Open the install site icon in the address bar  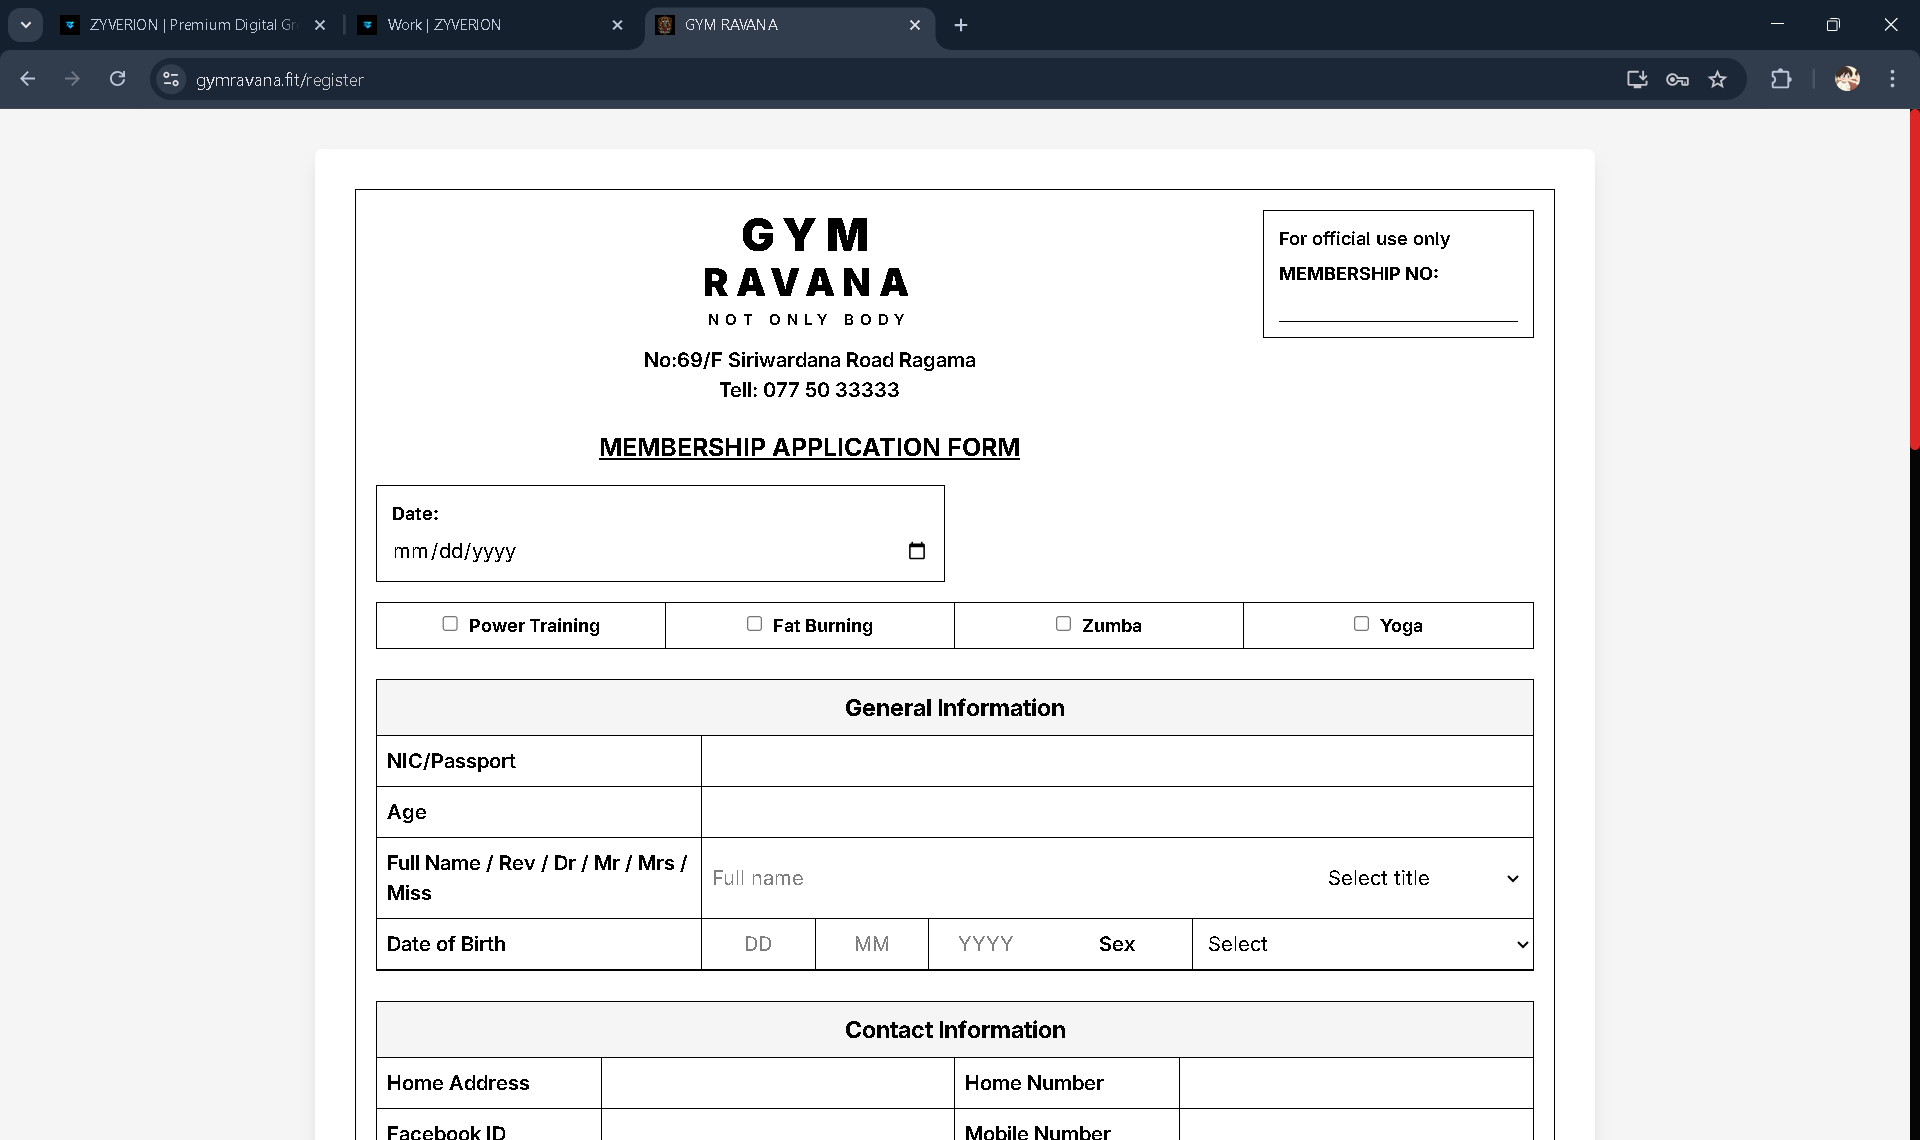click(1636, 79)
